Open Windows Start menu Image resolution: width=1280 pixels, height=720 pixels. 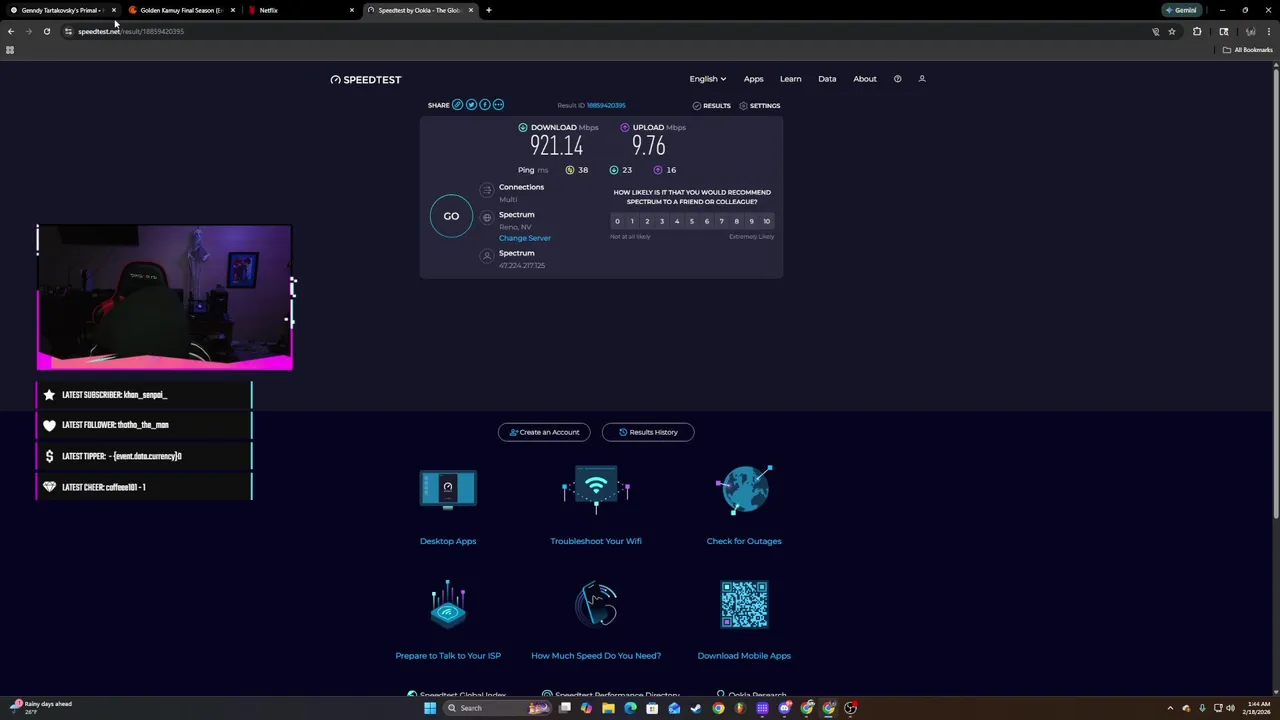[430, 708]
